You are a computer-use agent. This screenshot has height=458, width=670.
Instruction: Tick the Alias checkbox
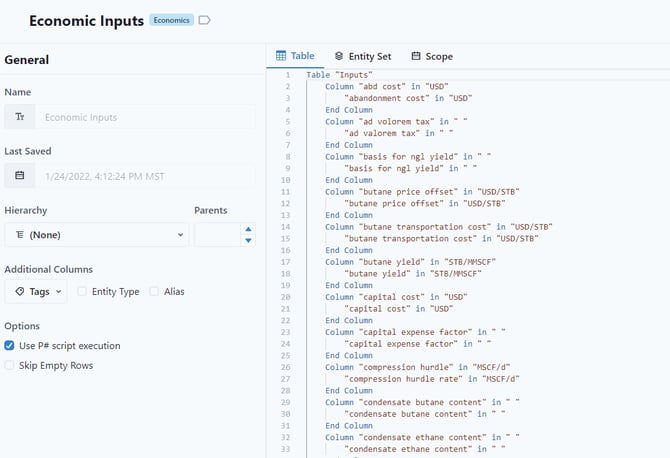tap(154, 292)
